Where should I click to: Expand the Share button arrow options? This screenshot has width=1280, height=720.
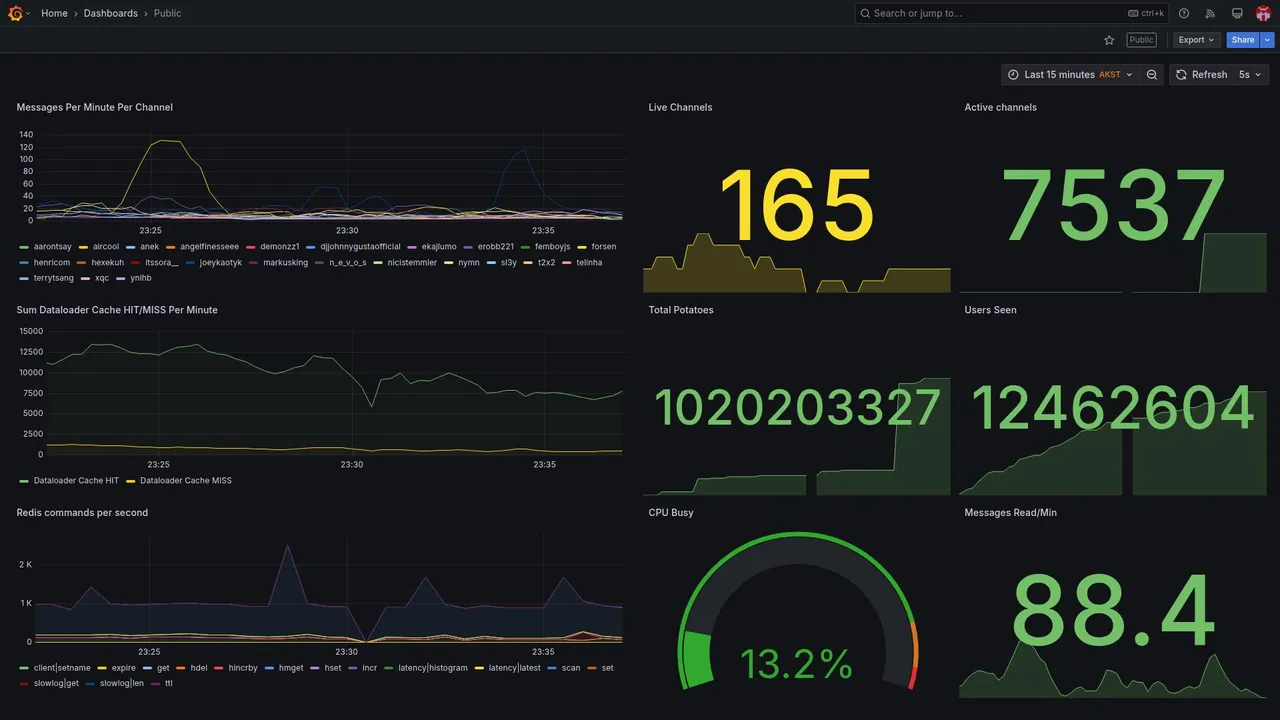[x=1268, y=40]
